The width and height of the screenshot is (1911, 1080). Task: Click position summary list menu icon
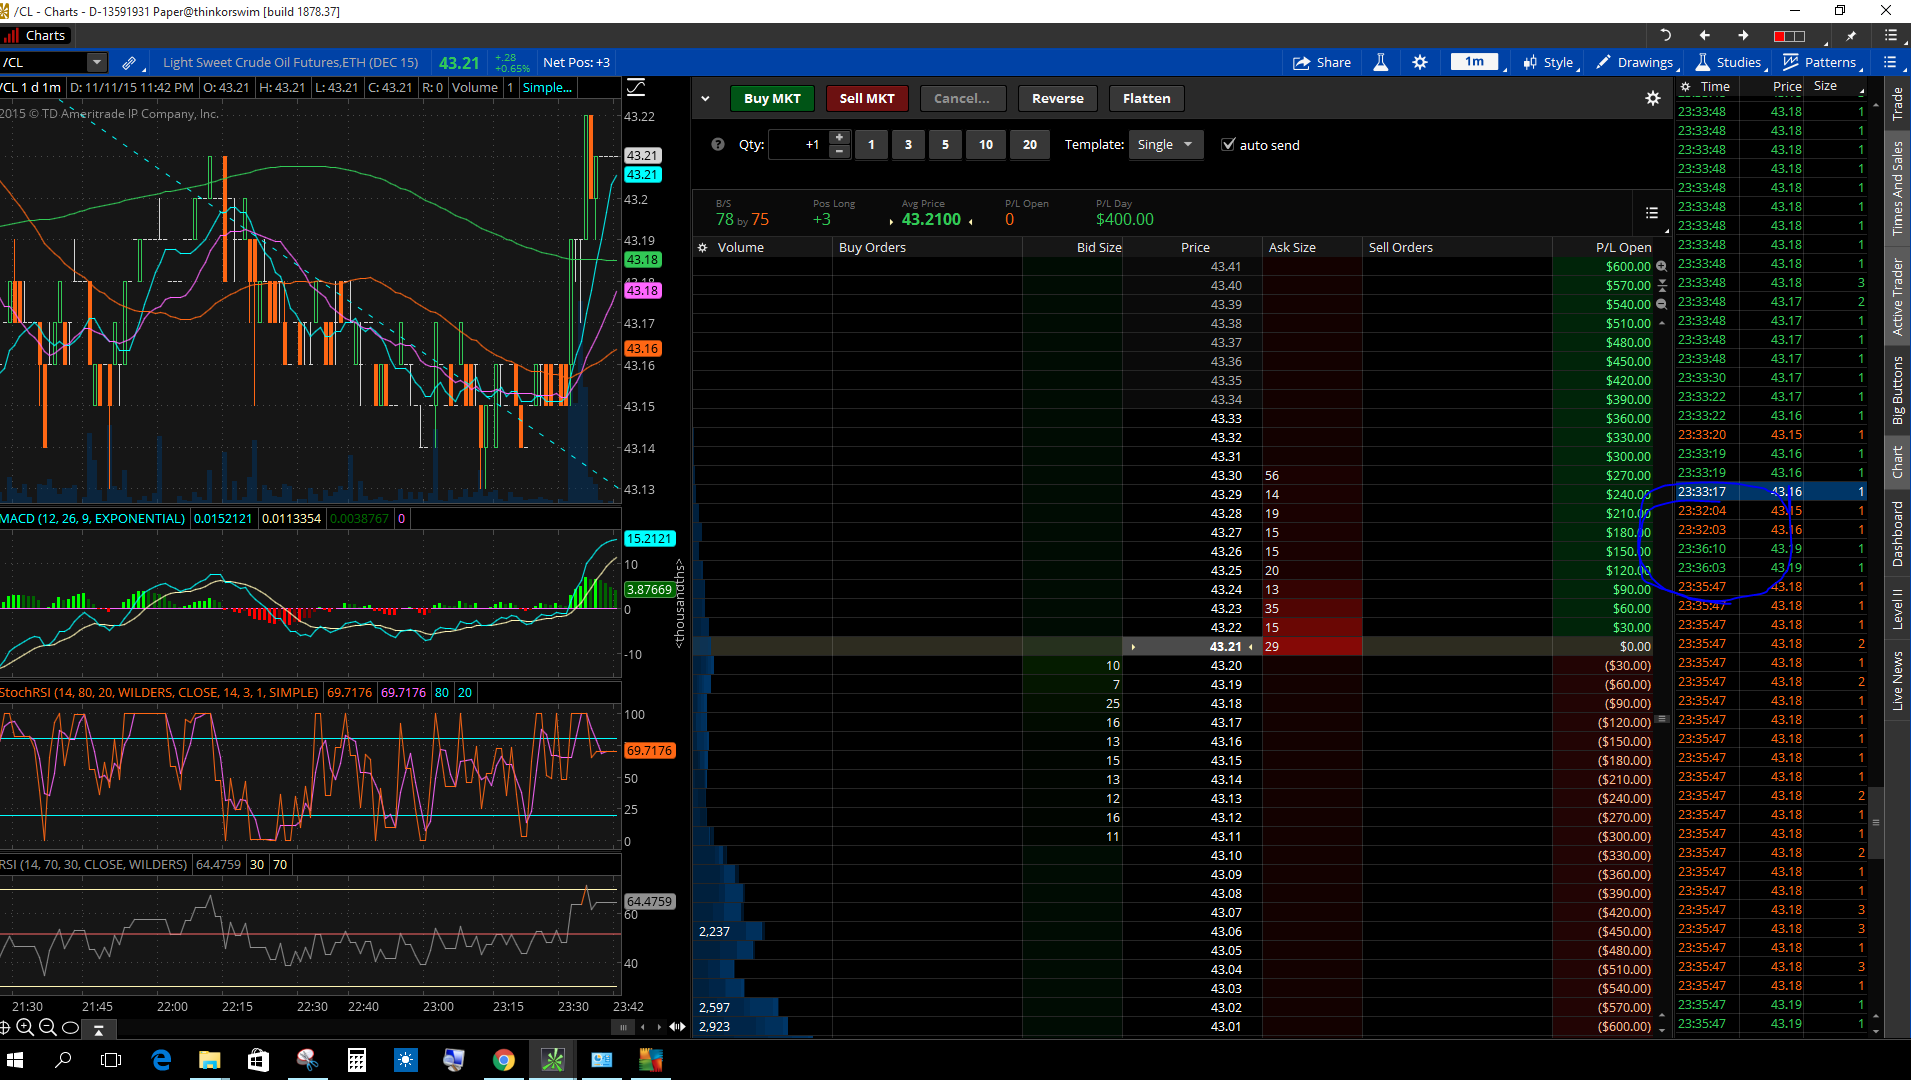tap(1652, 213)
